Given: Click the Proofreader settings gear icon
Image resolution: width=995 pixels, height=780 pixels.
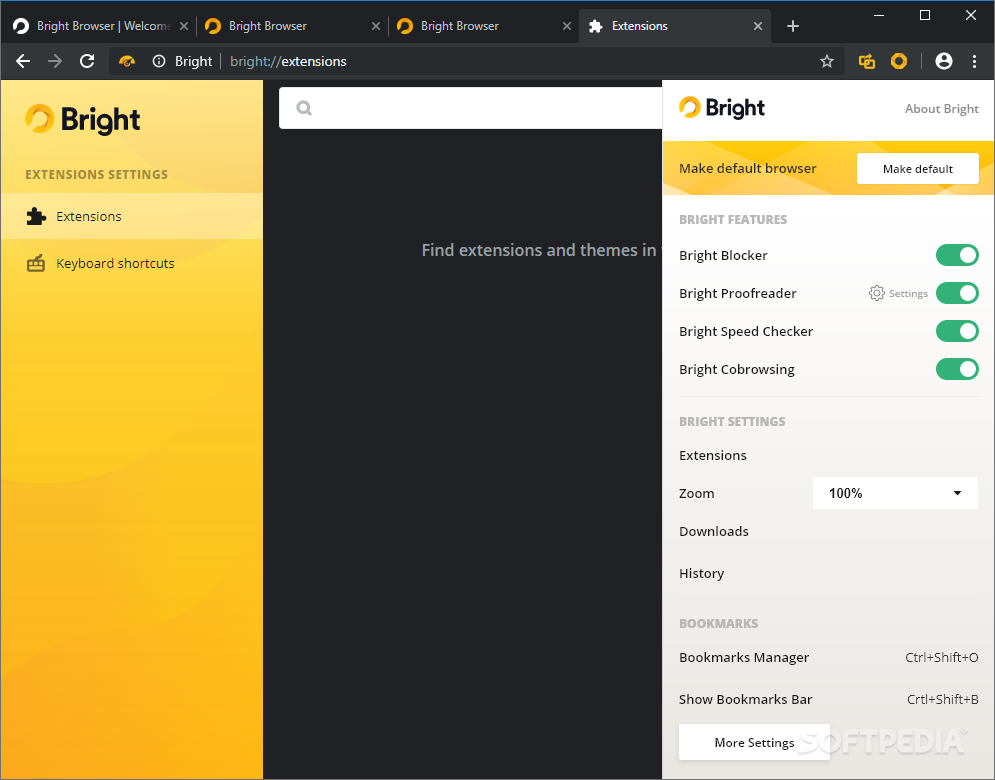Looking at the screenshot, I should point(876,293).
